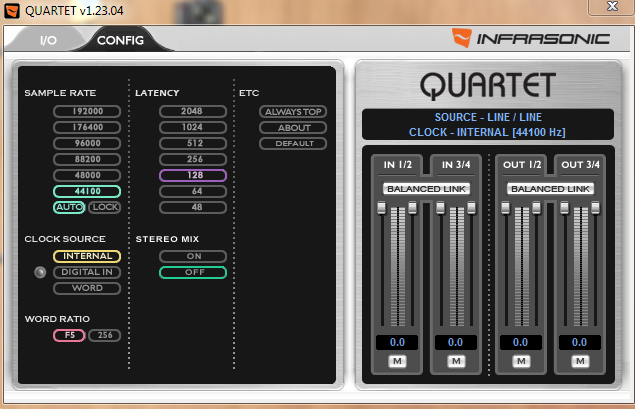This screenshot has width=635, height=409.
Task: Mute the OUT 3/4 channel
Action: tap(580, 360)
